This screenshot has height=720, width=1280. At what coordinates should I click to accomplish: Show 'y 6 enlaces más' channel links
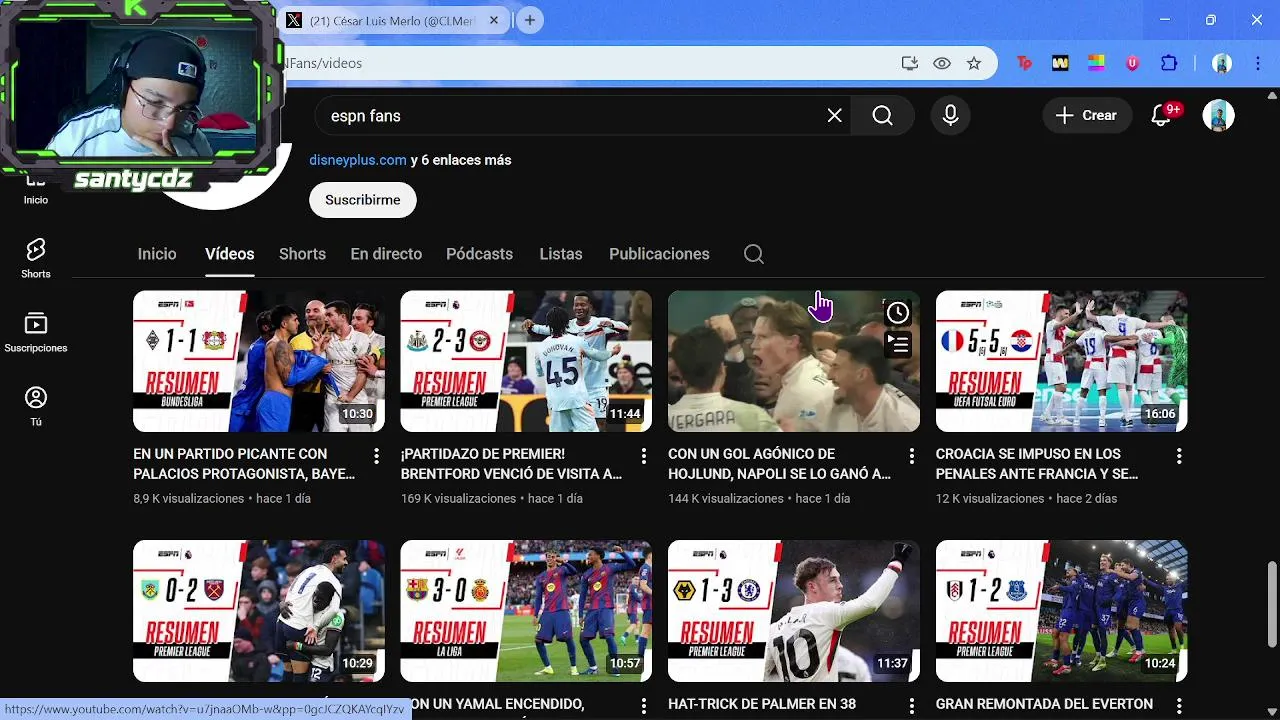point(461,160)
